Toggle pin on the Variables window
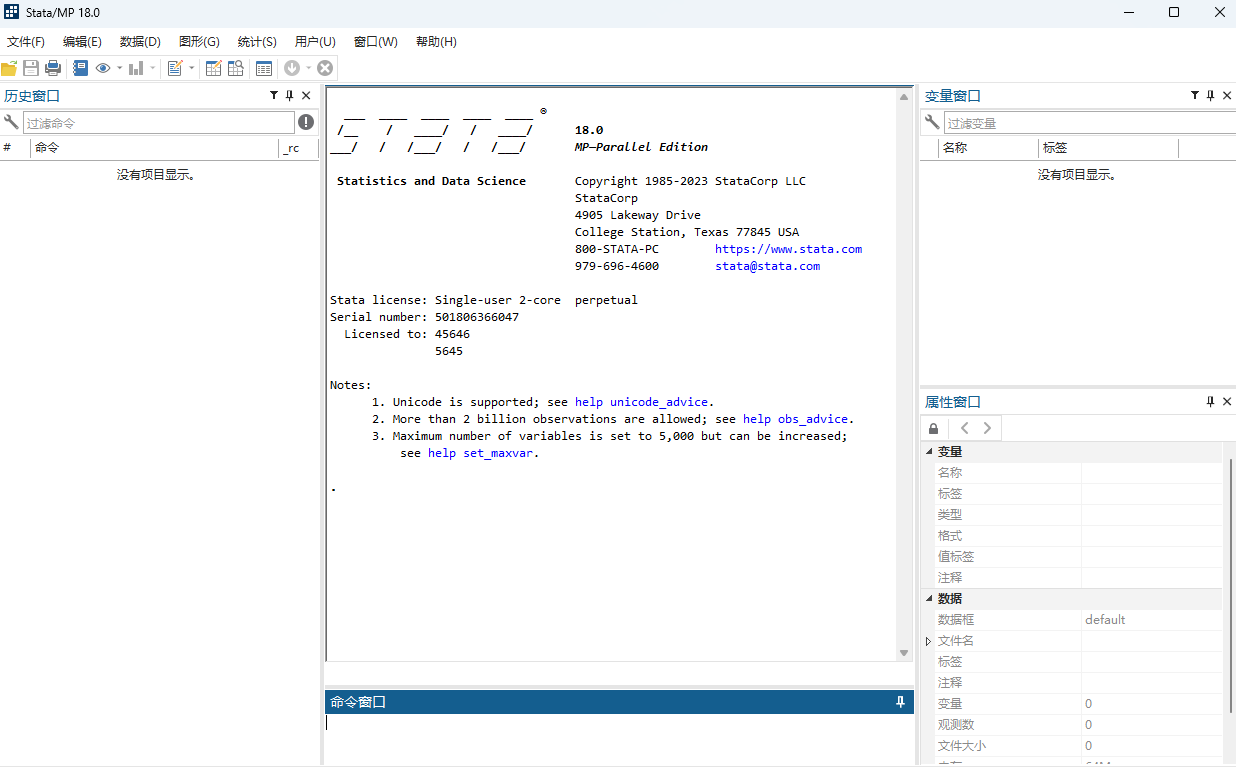 pyautogui.click(x=1210, y=96)
